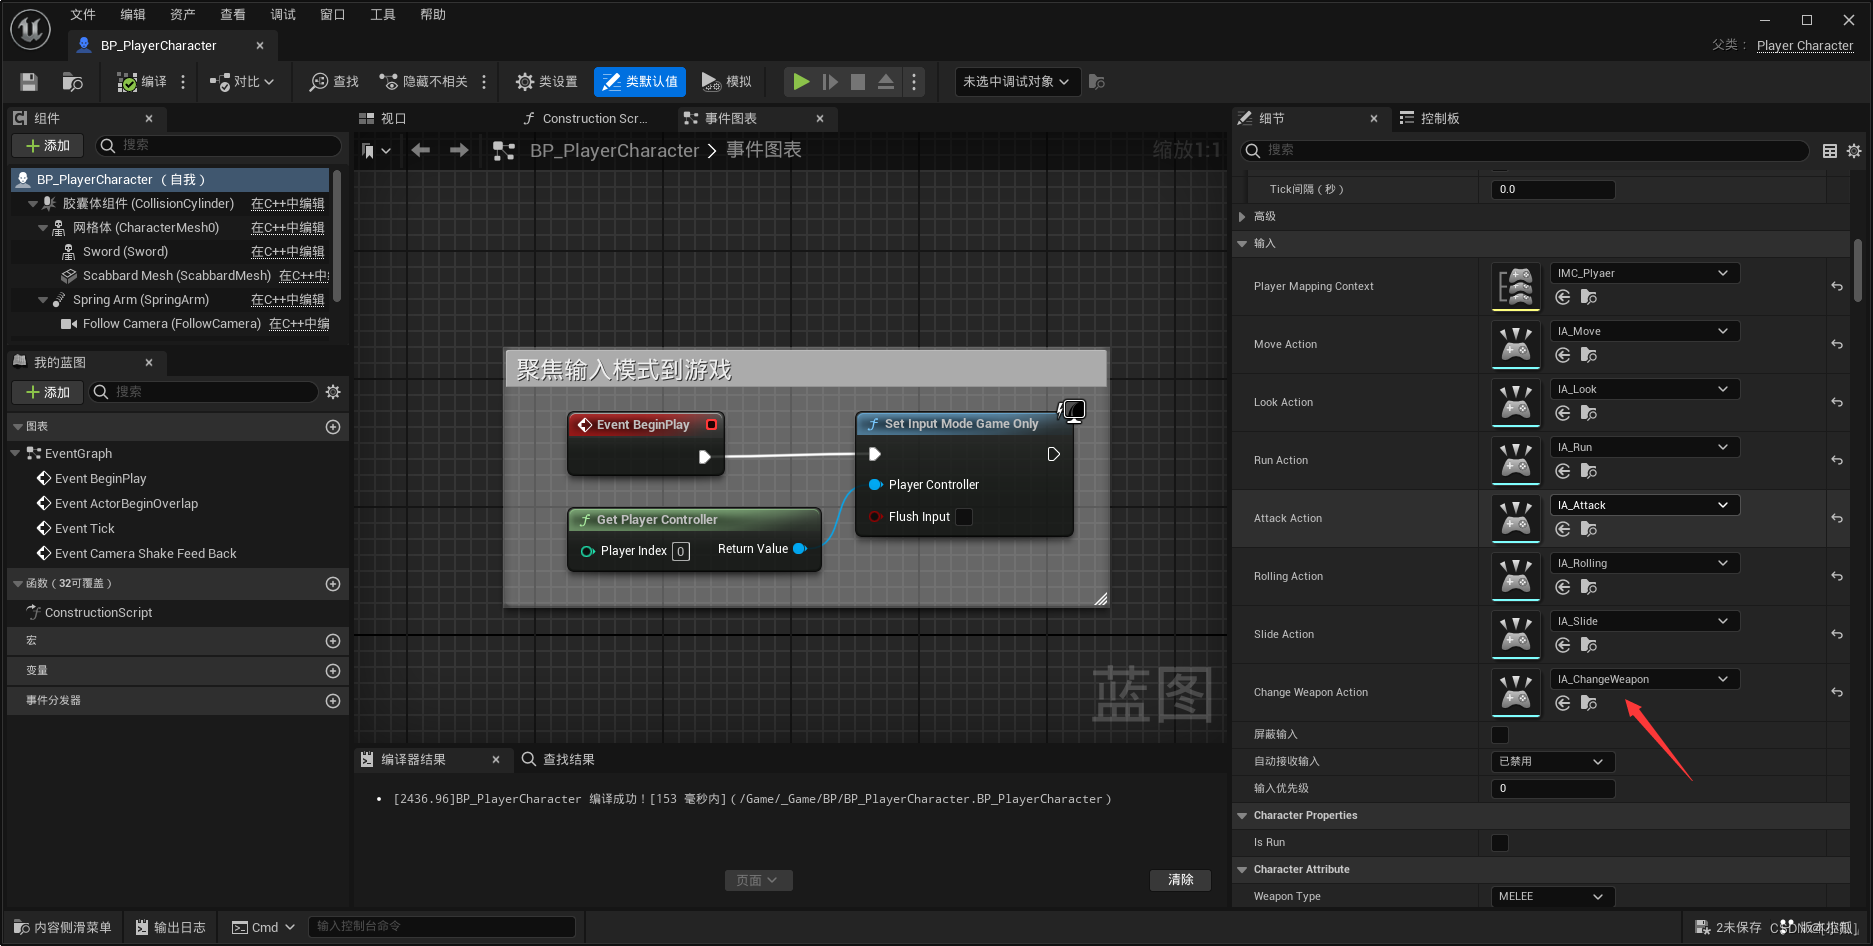Image resolution: width=1873 pixels, height=946 pixels.
Task: Open the Edit (编辑) menu
Action: coord(133,14)
